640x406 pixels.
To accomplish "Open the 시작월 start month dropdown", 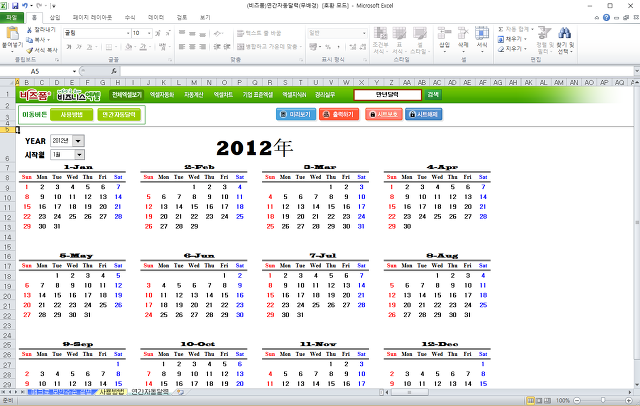I will coord(79,155).
